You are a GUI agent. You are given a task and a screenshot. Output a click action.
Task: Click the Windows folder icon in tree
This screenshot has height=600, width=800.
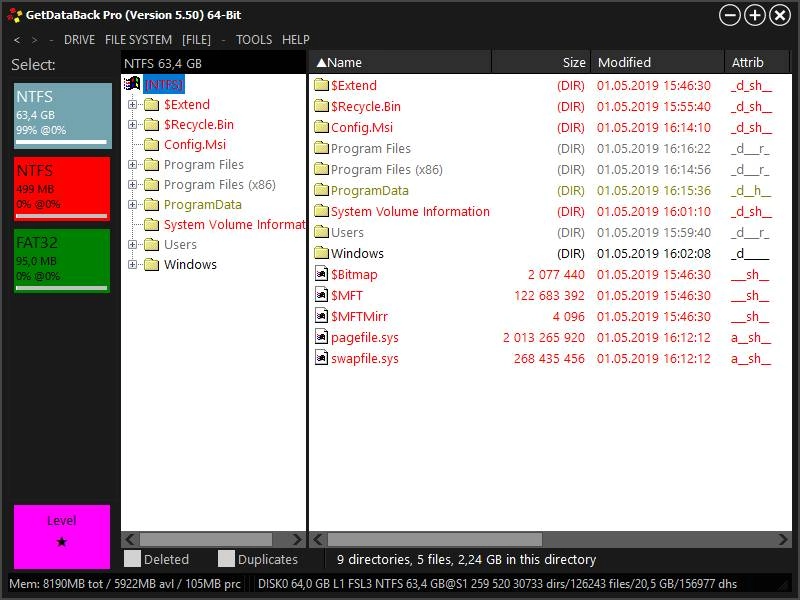[x=152, y=264]
